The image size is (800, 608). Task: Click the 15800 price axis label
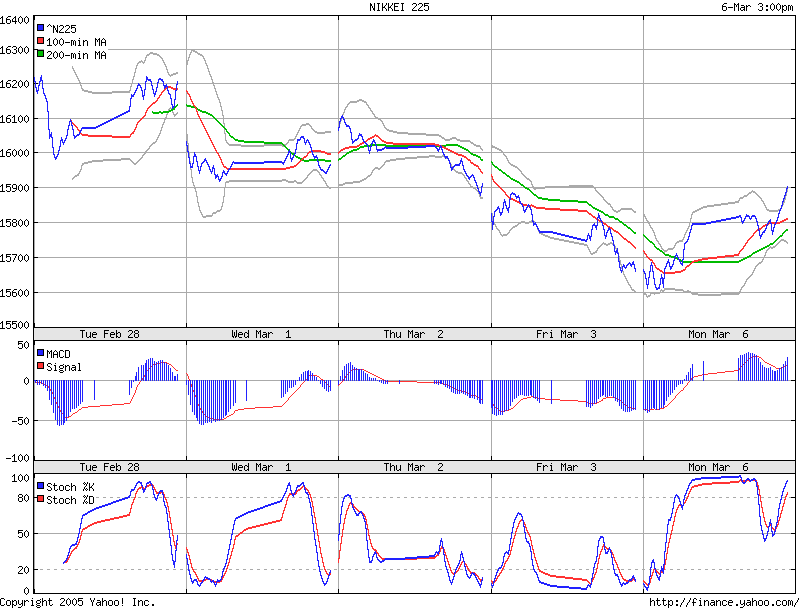tap(15, 223)
